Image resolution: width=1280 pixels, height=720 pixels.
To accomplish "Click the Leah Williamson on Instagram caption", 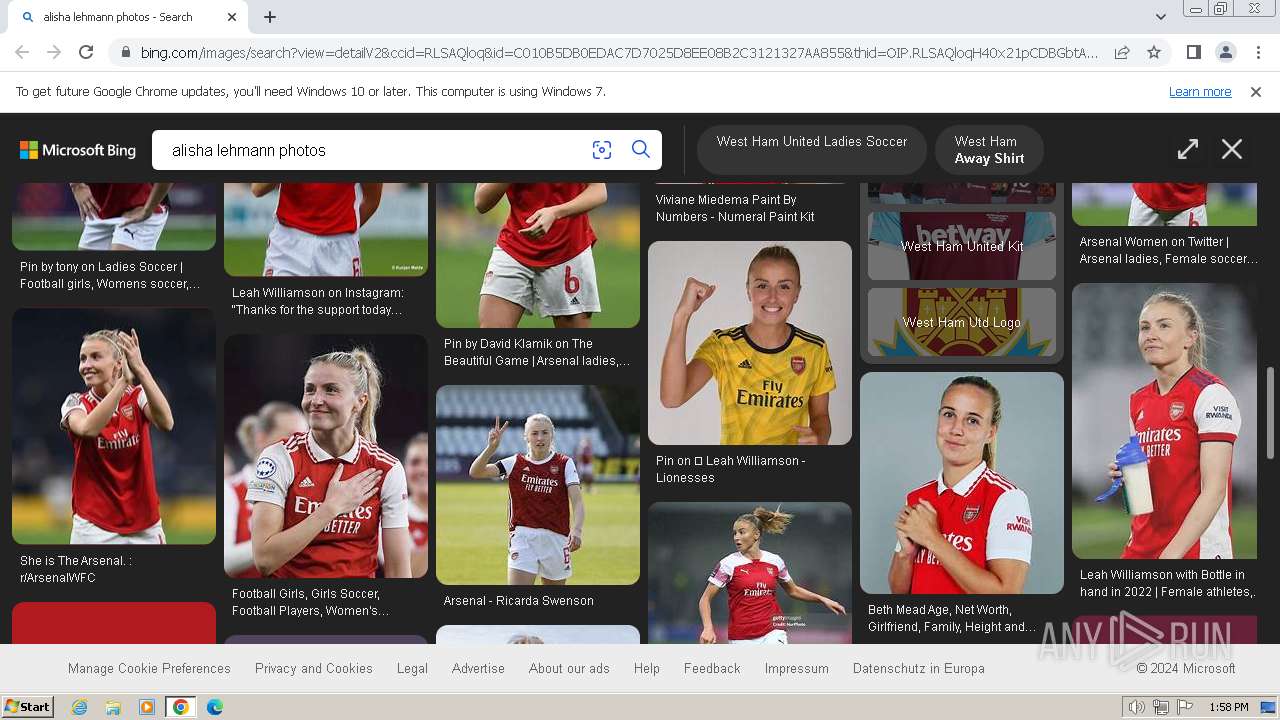I will point(318,301).
